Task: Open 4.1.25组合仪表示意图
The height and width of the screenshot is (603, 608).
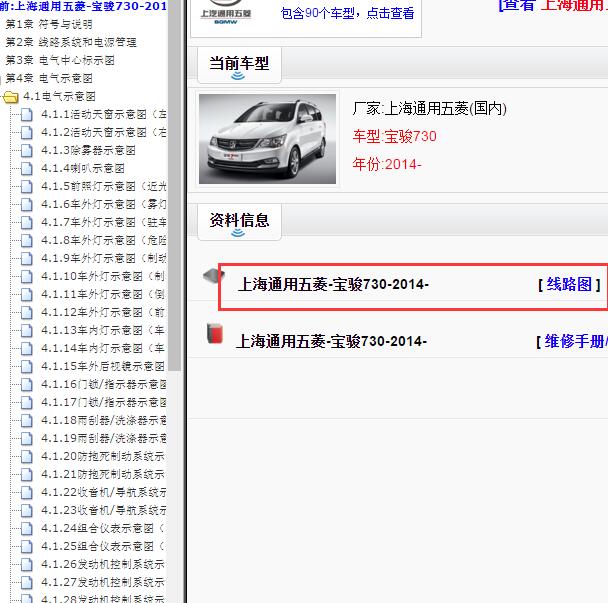Action: [x=103, y=546]
